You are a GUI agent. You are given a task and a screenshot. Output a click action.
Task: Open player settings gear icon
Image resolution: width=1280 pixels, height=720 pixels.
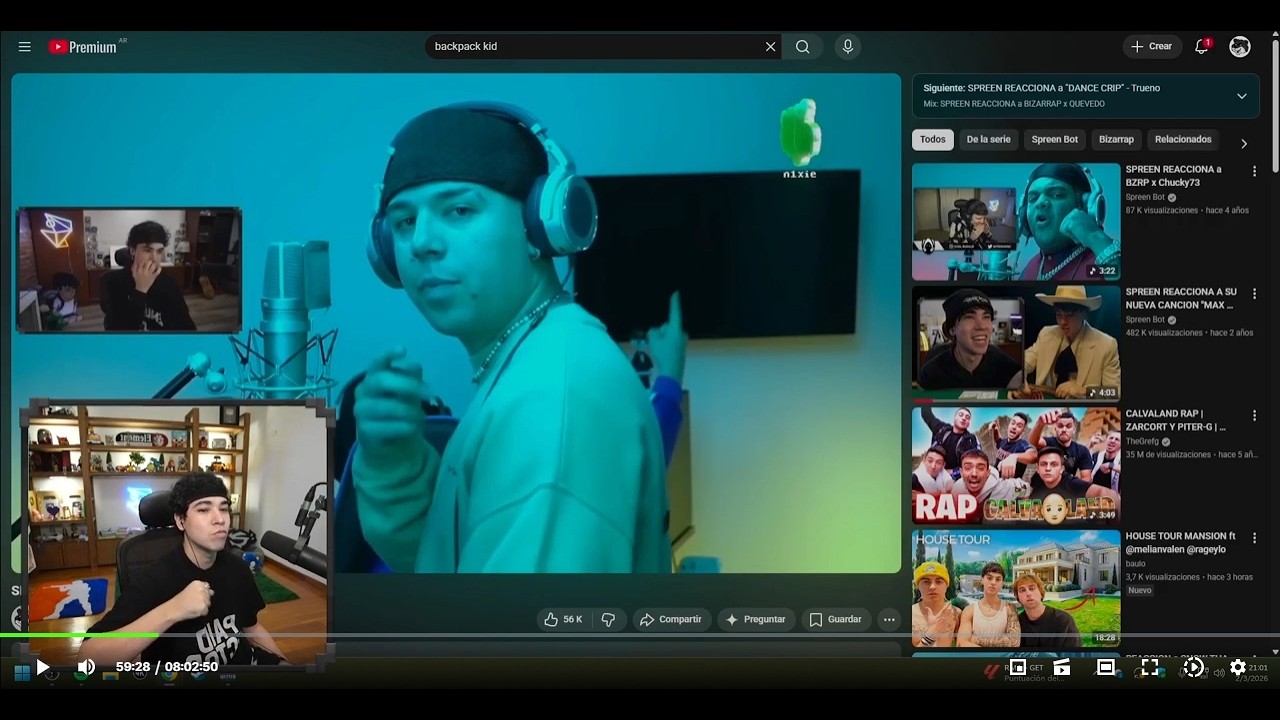click(1238, 667)
